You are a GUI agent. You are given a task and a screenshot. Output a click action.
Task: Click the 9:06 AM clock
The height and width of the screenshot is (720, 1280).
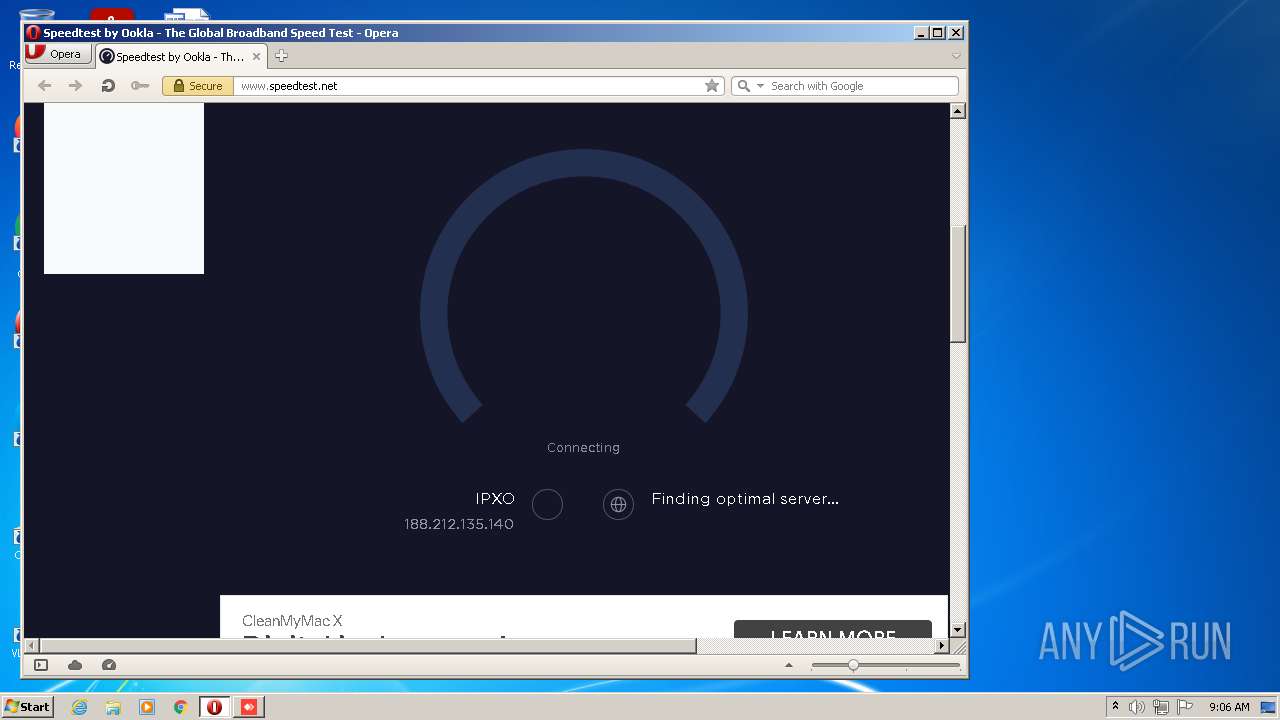point(1229,707)
